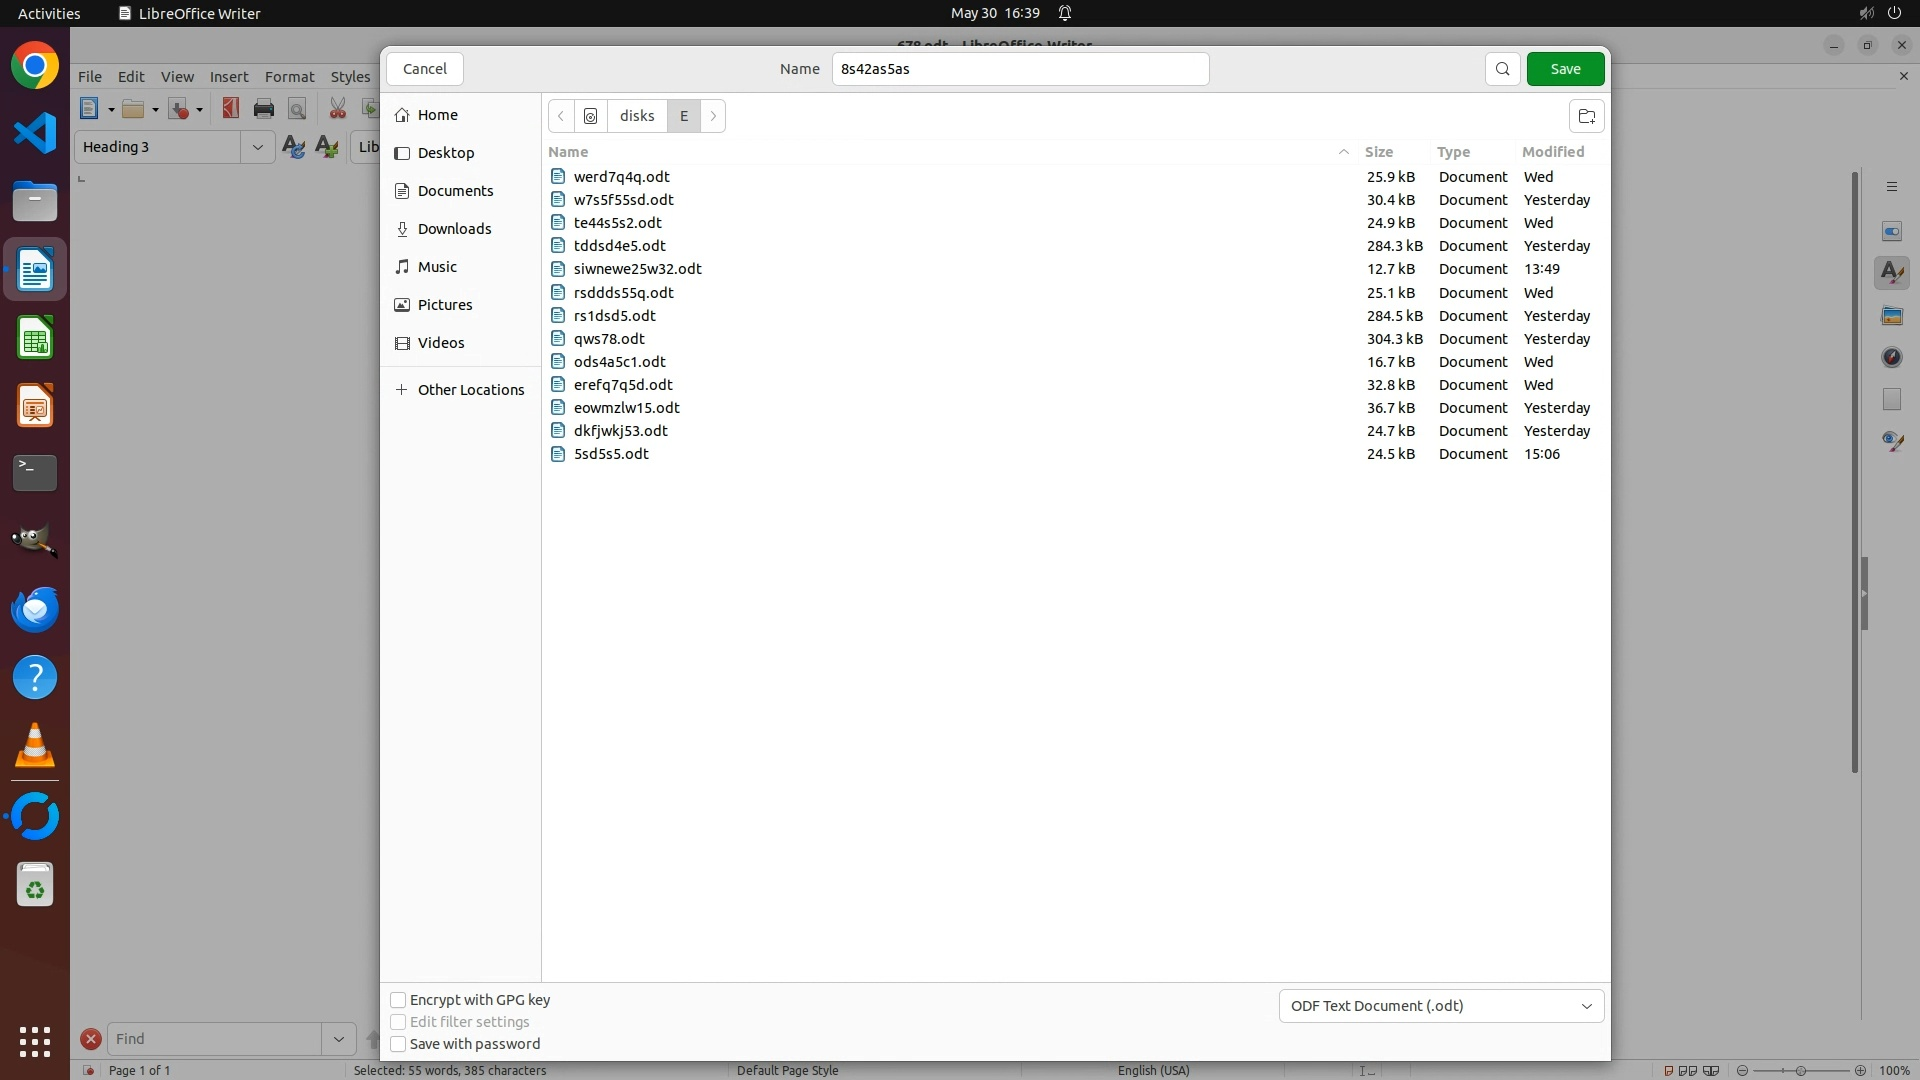The height and width of the screenshot is (1080, 1920).
Task: Enable Encrypt with GPG key checkbox
Action: tap(398, 1000)
